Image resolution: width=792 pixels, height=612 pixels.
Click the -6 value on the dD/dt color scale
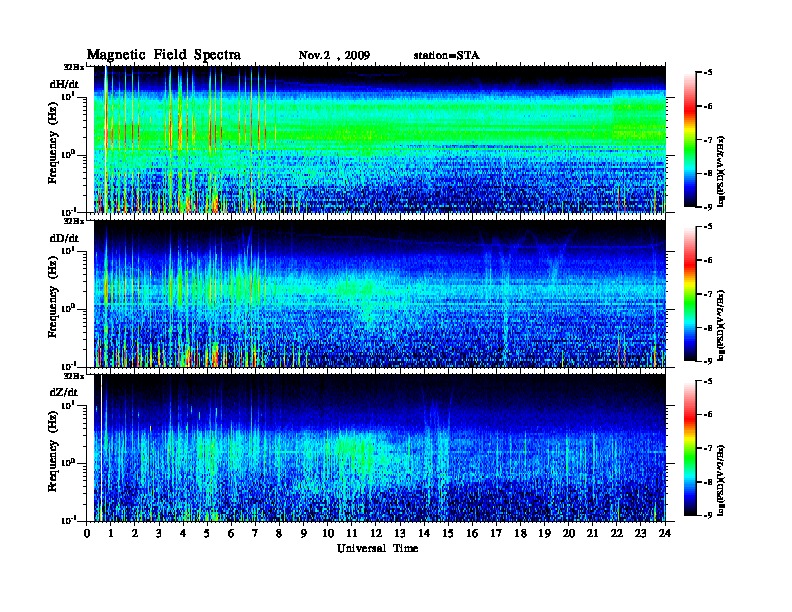[x=708, y=261]
